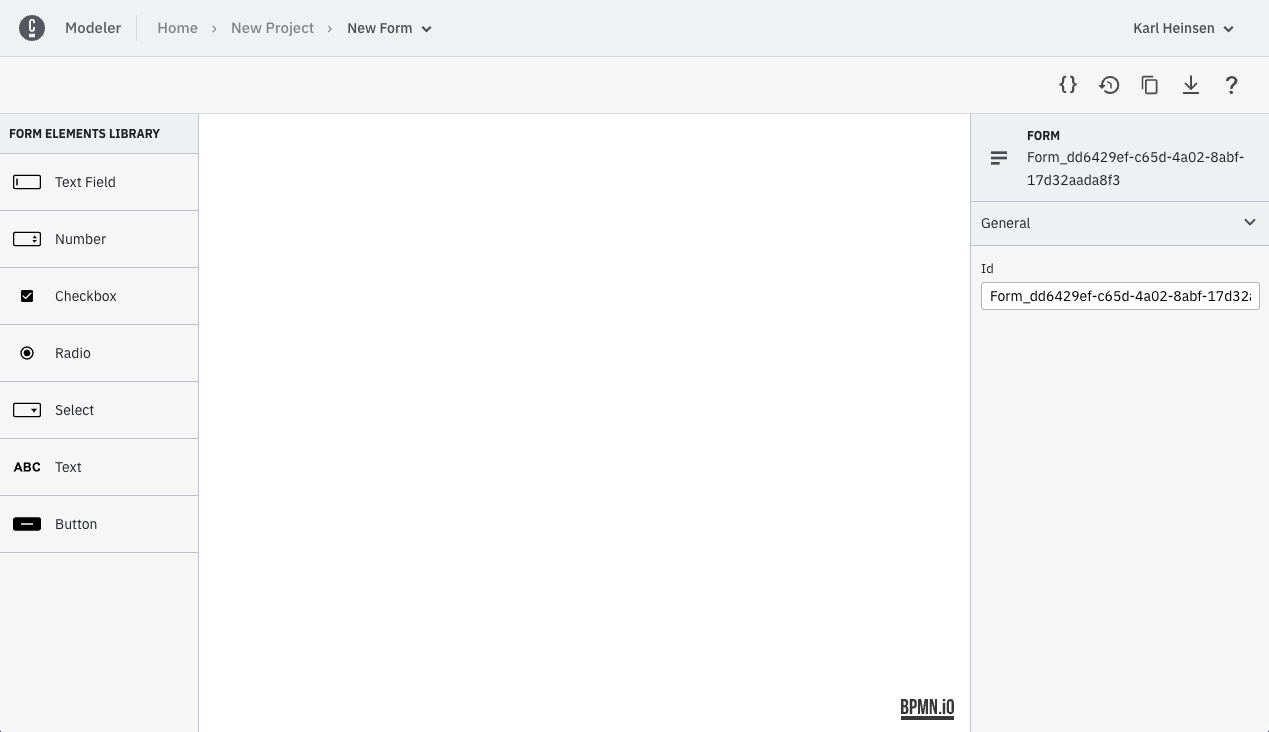Click the "FORM ELEMENTS LIBRARY" heading
The width and height of the screenshot is (1269, 732).
click(84, 133)
